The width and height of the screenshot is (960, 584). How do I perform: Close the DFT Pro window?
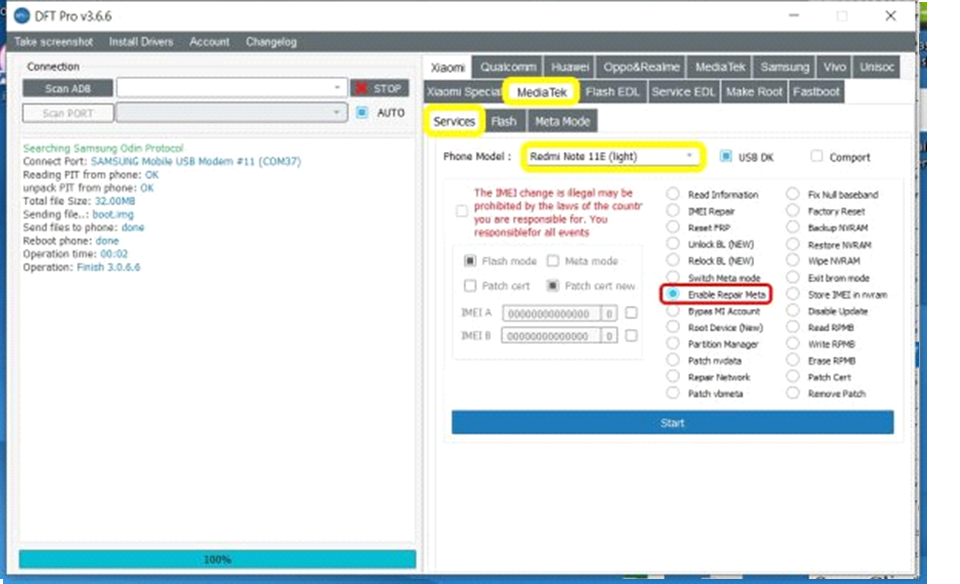890,16
